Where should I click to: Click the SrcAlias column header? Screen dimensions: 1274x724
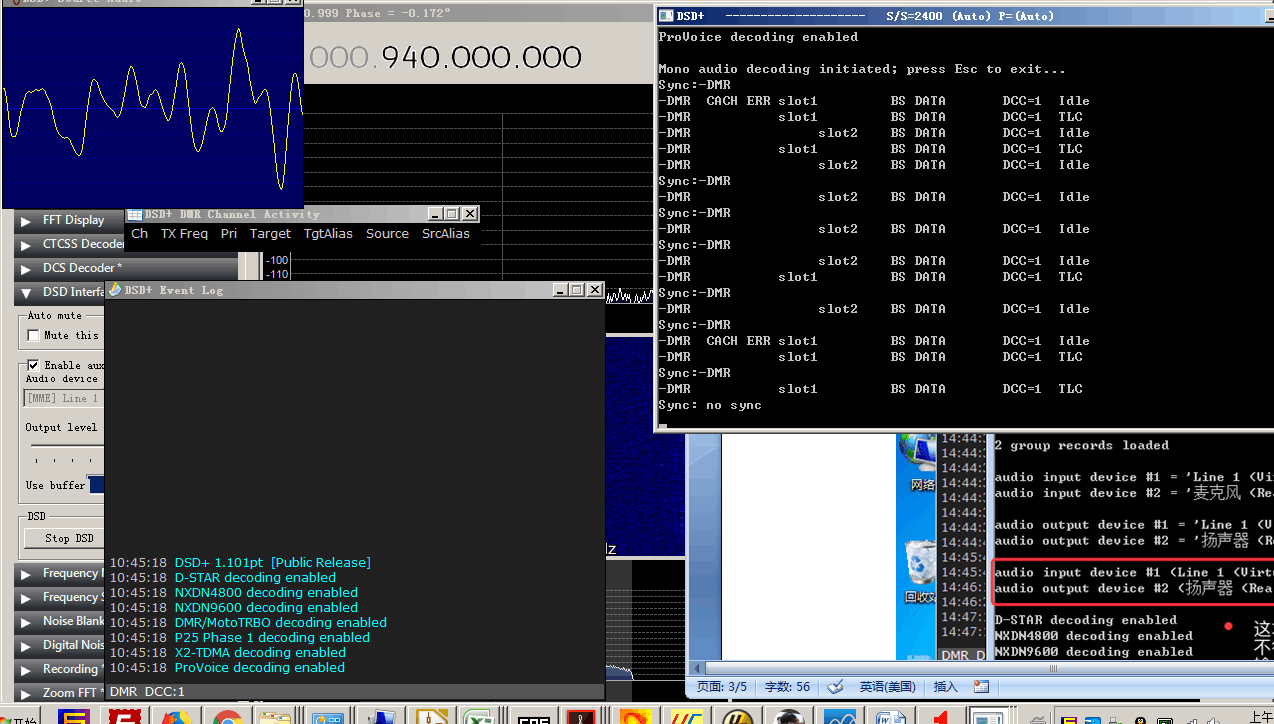click(x=446, y=234)
